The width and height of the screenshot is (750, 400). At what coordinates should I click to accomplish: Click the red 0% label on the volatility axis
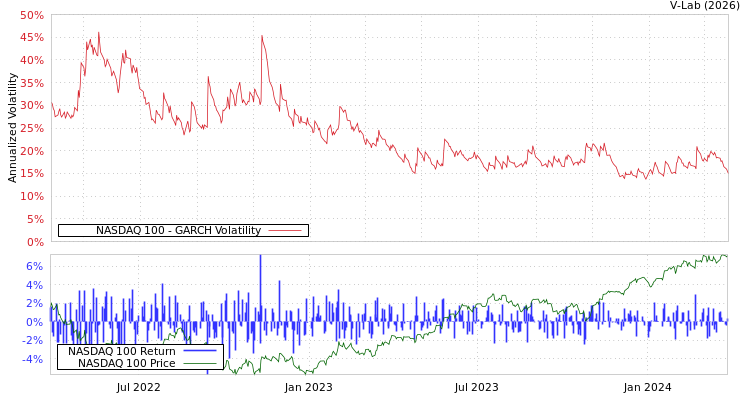pos(35,242)
